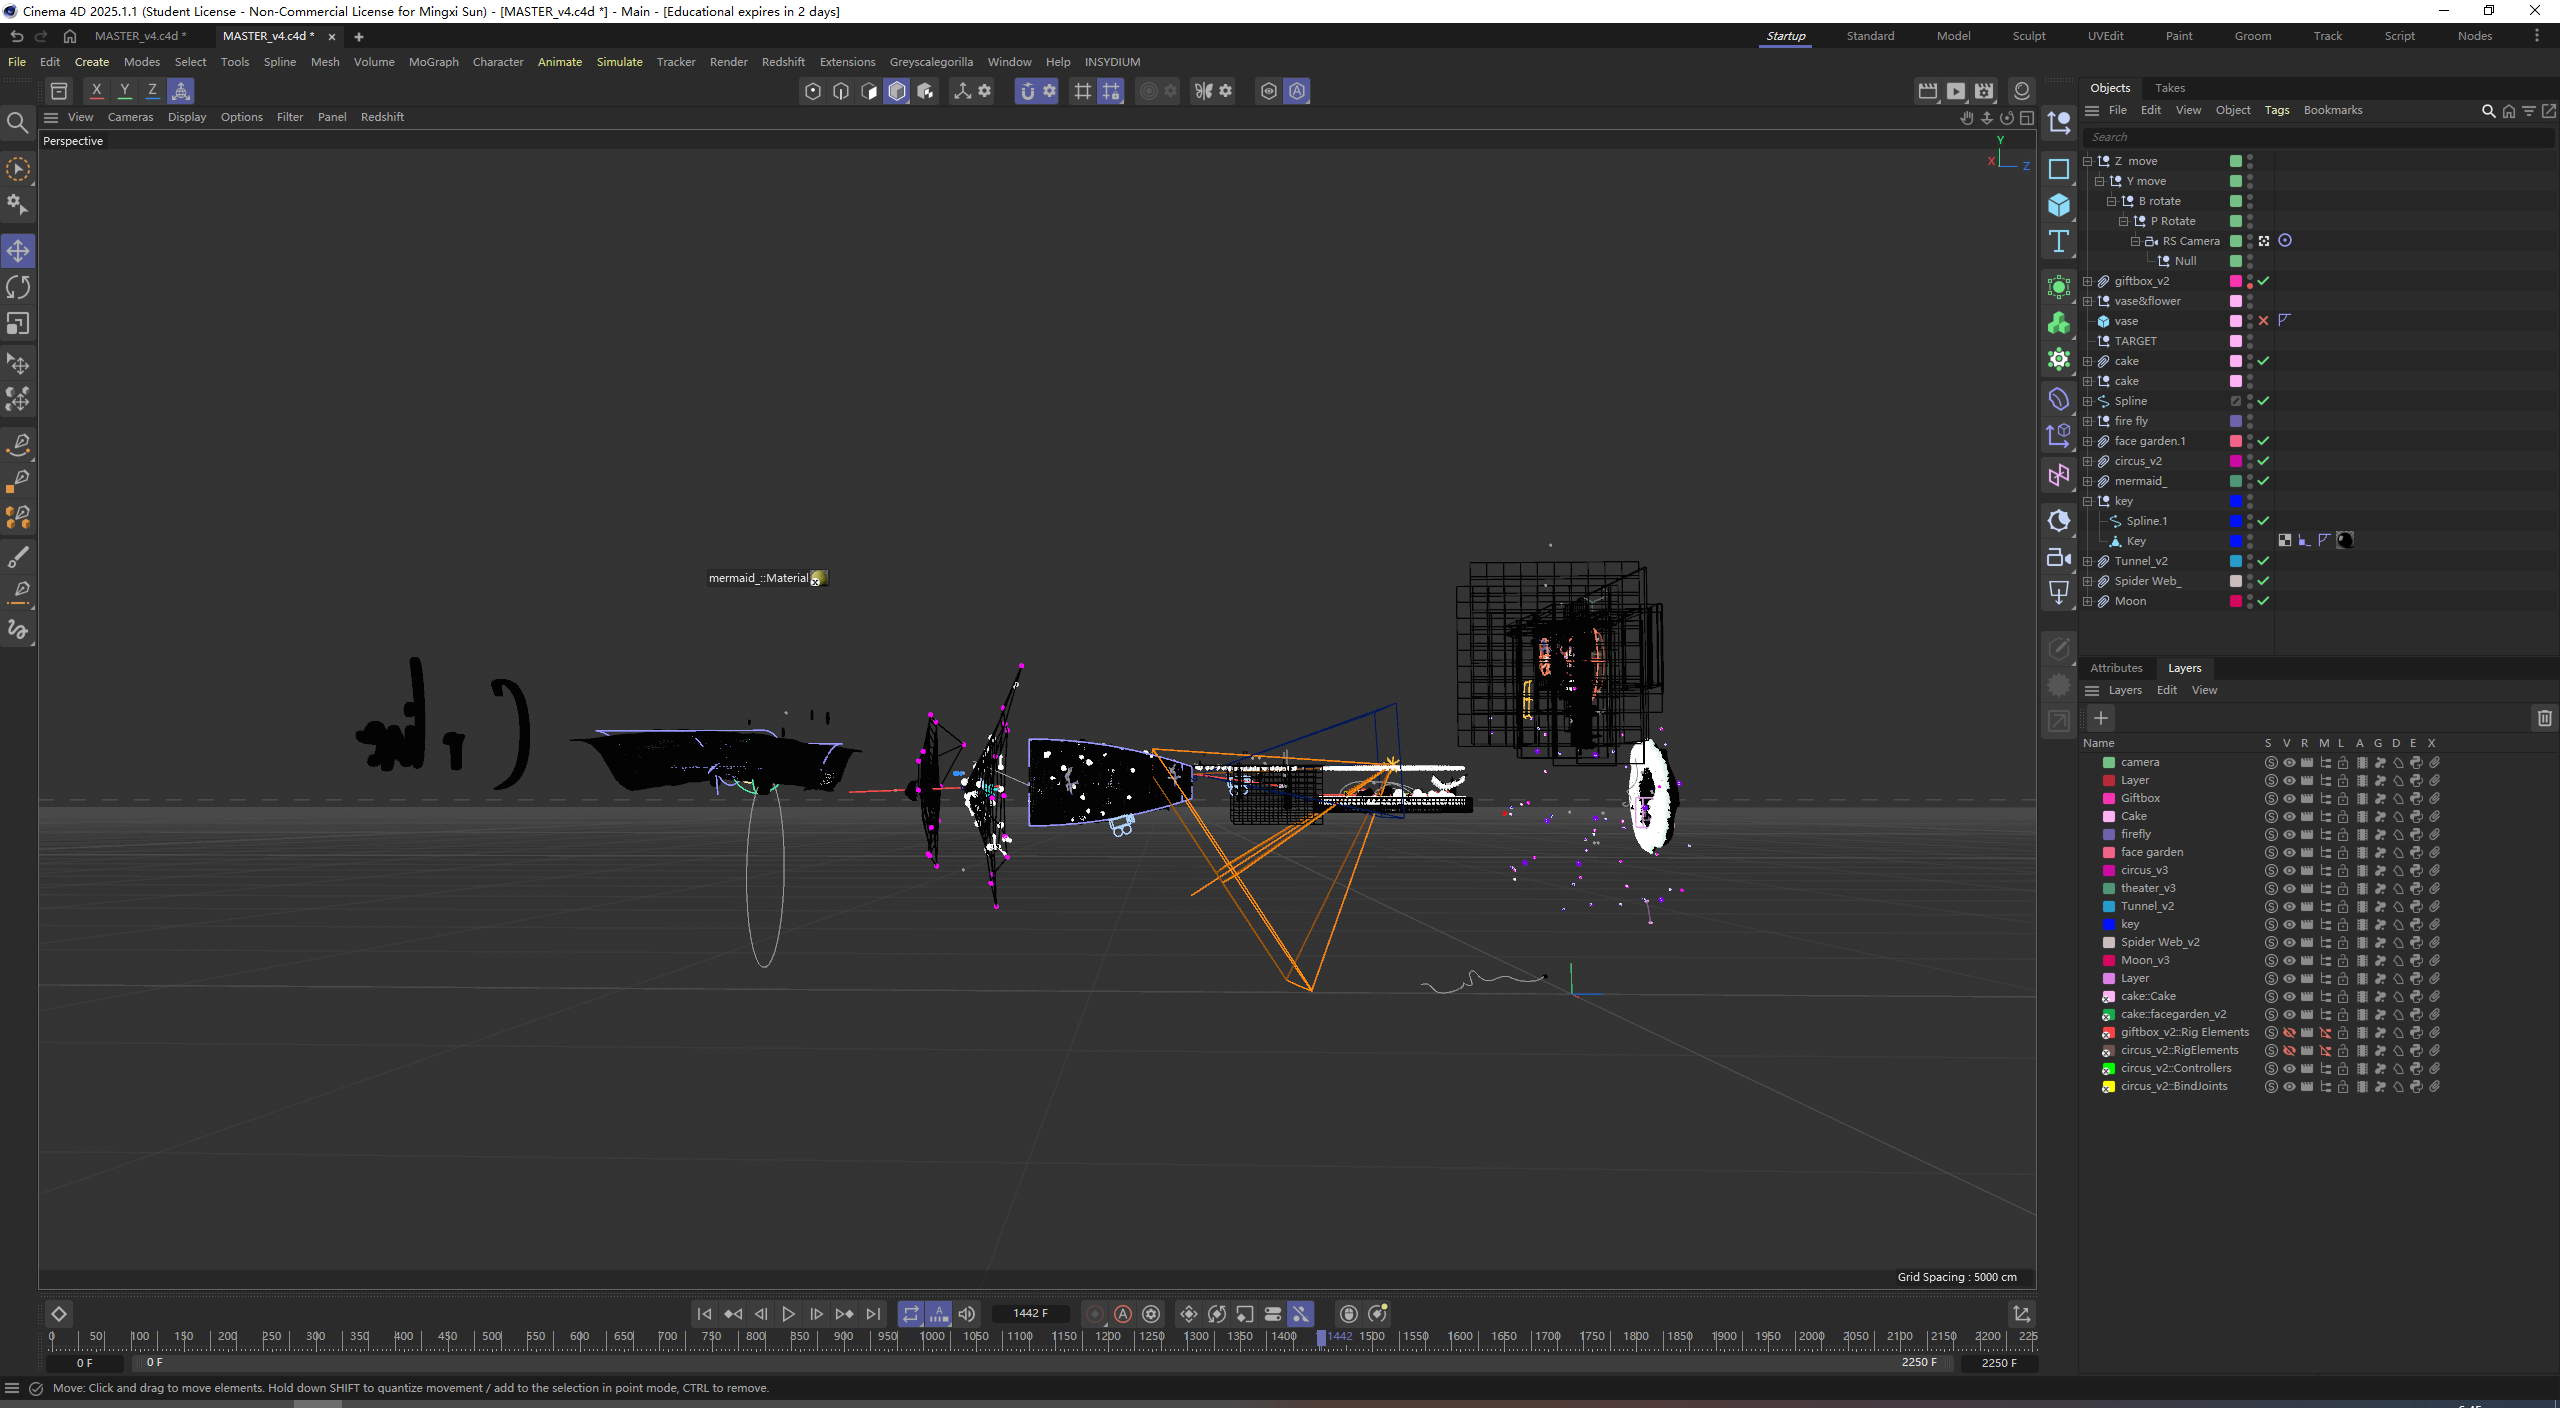
Task: Click the Moon_v3 layer color swatch
Action: pos(2108,960)
